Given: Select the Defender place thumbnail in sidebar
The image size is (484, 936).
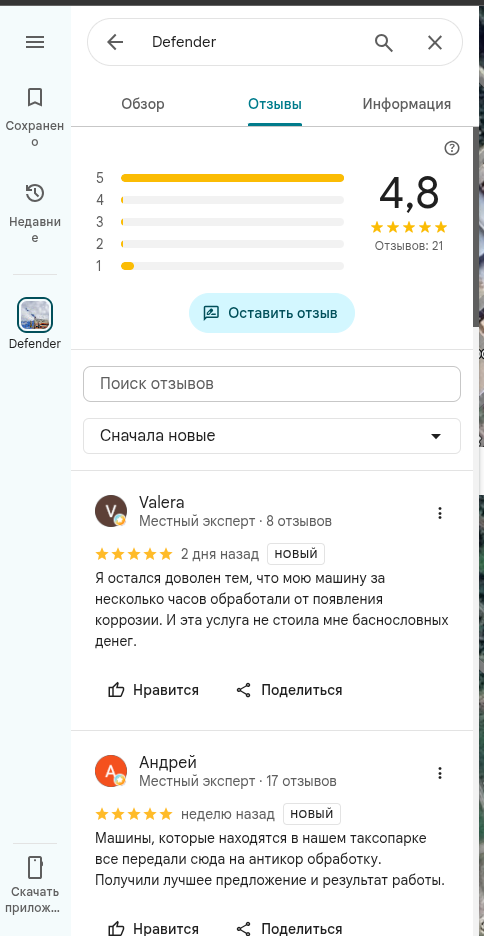Looking at the screenshot, I should tap(35, 315).
